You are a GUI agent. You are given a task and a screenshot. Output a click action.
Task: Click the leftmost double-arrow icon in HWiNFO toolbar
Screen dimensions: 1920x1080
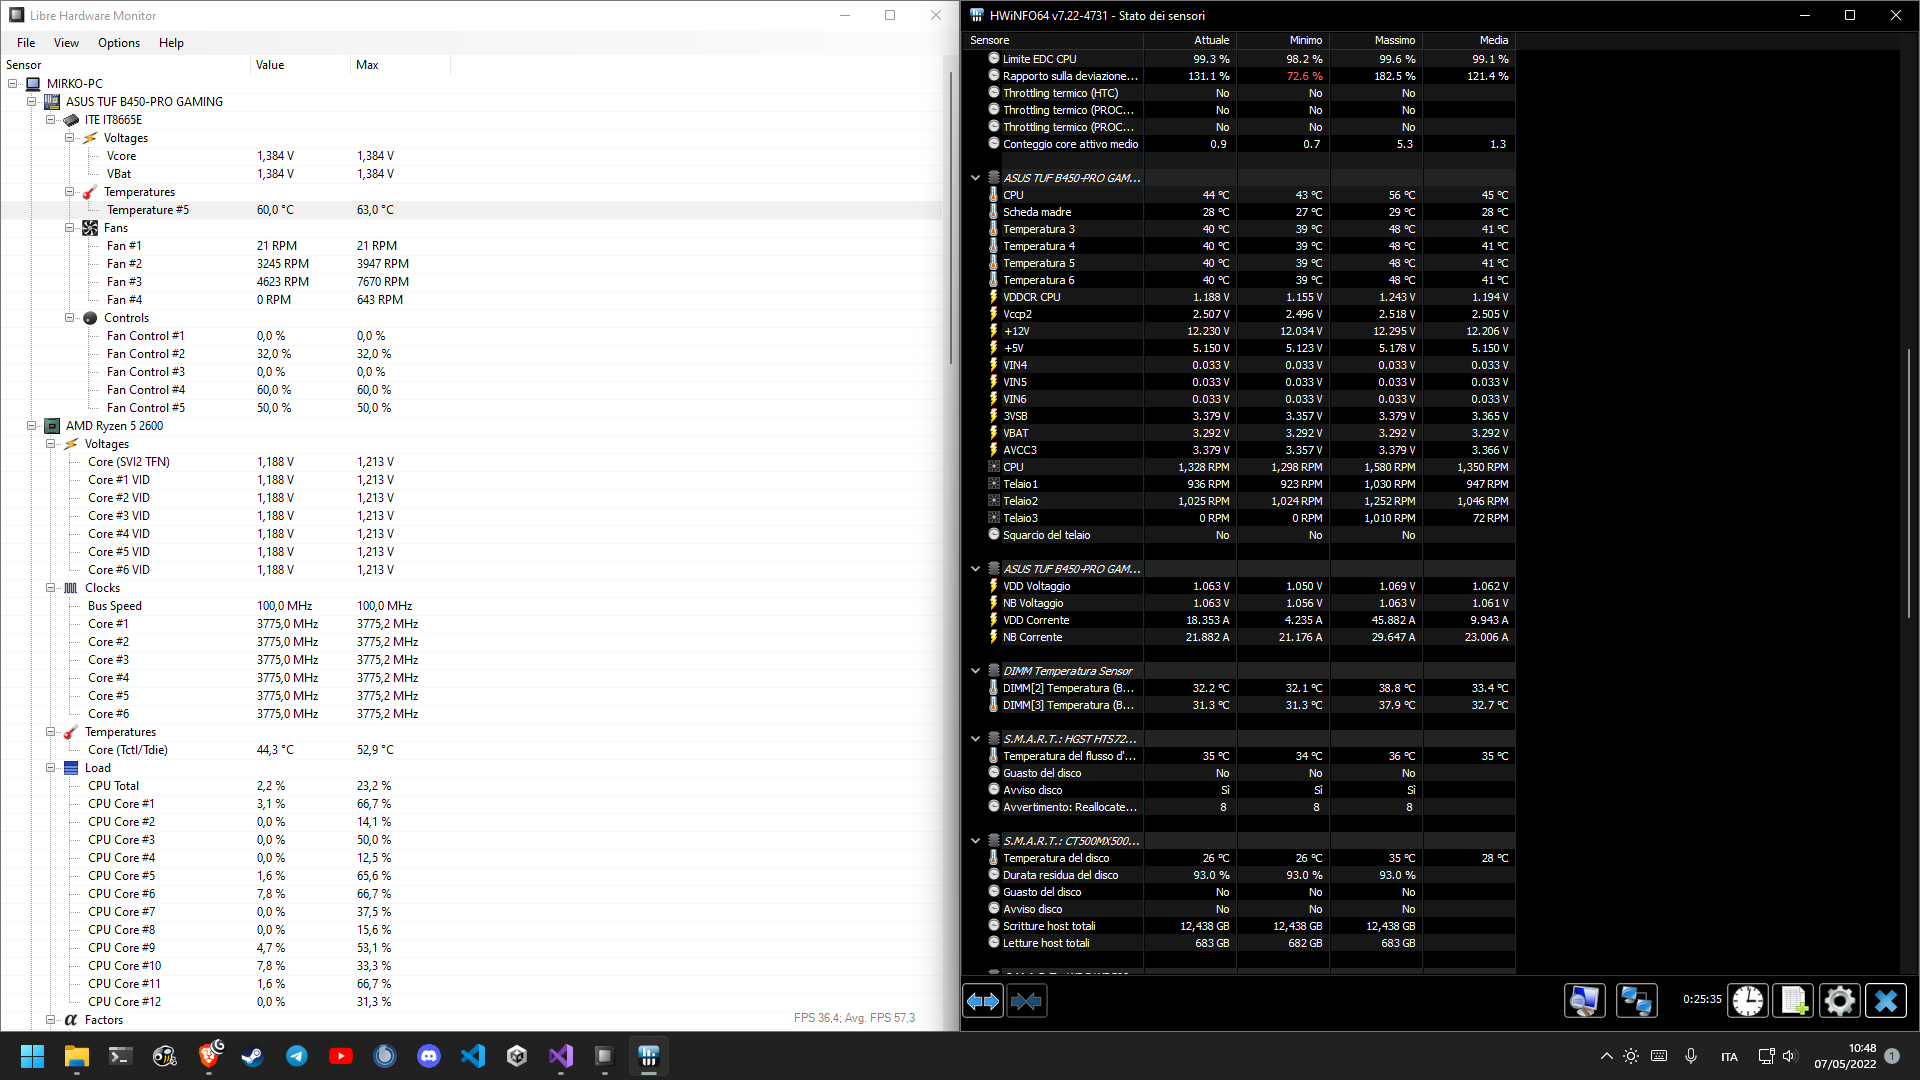click(982, 1000)
